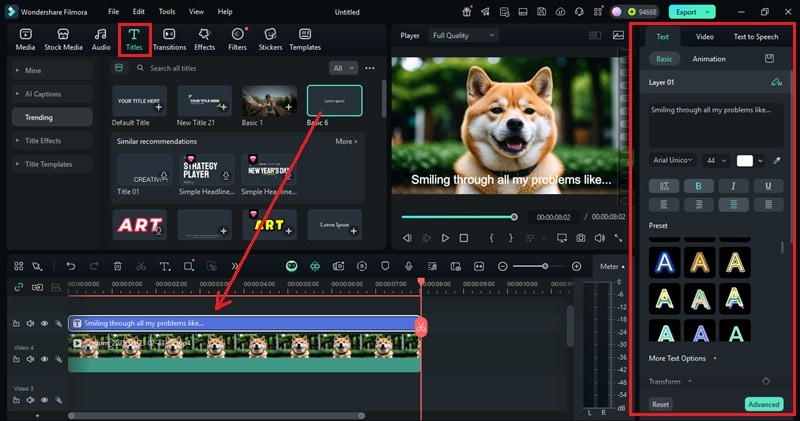Click the Reset button
Image resolution: width=800 pixels, height=421 pixels.
click(x=660, y=404)
